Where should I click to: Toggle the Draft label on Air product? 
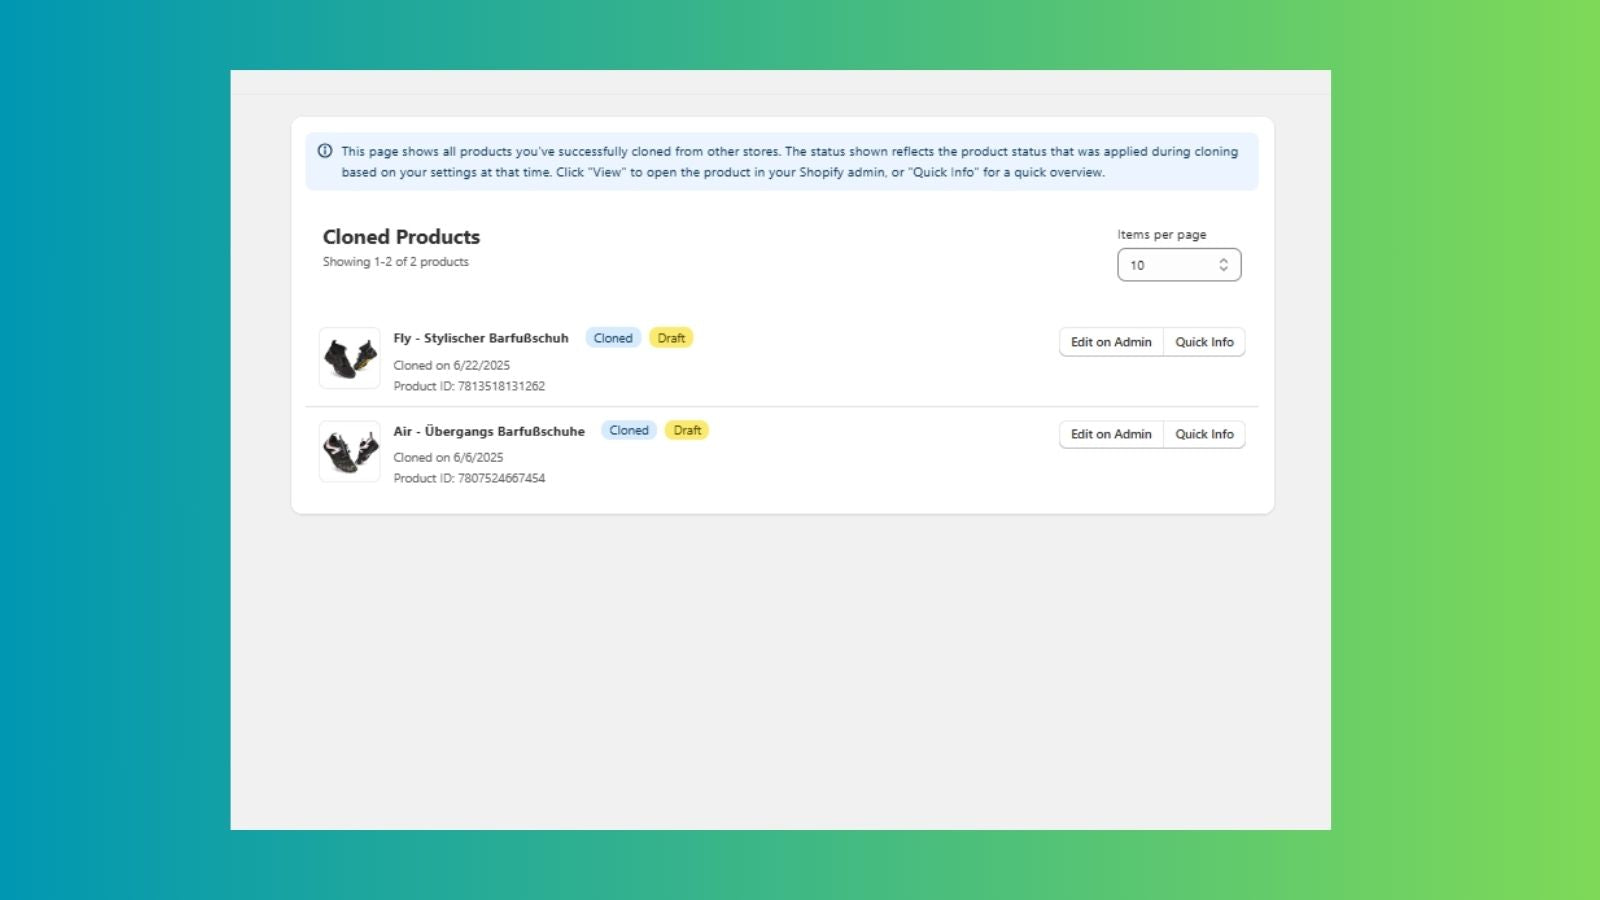(x=687, y=430)
